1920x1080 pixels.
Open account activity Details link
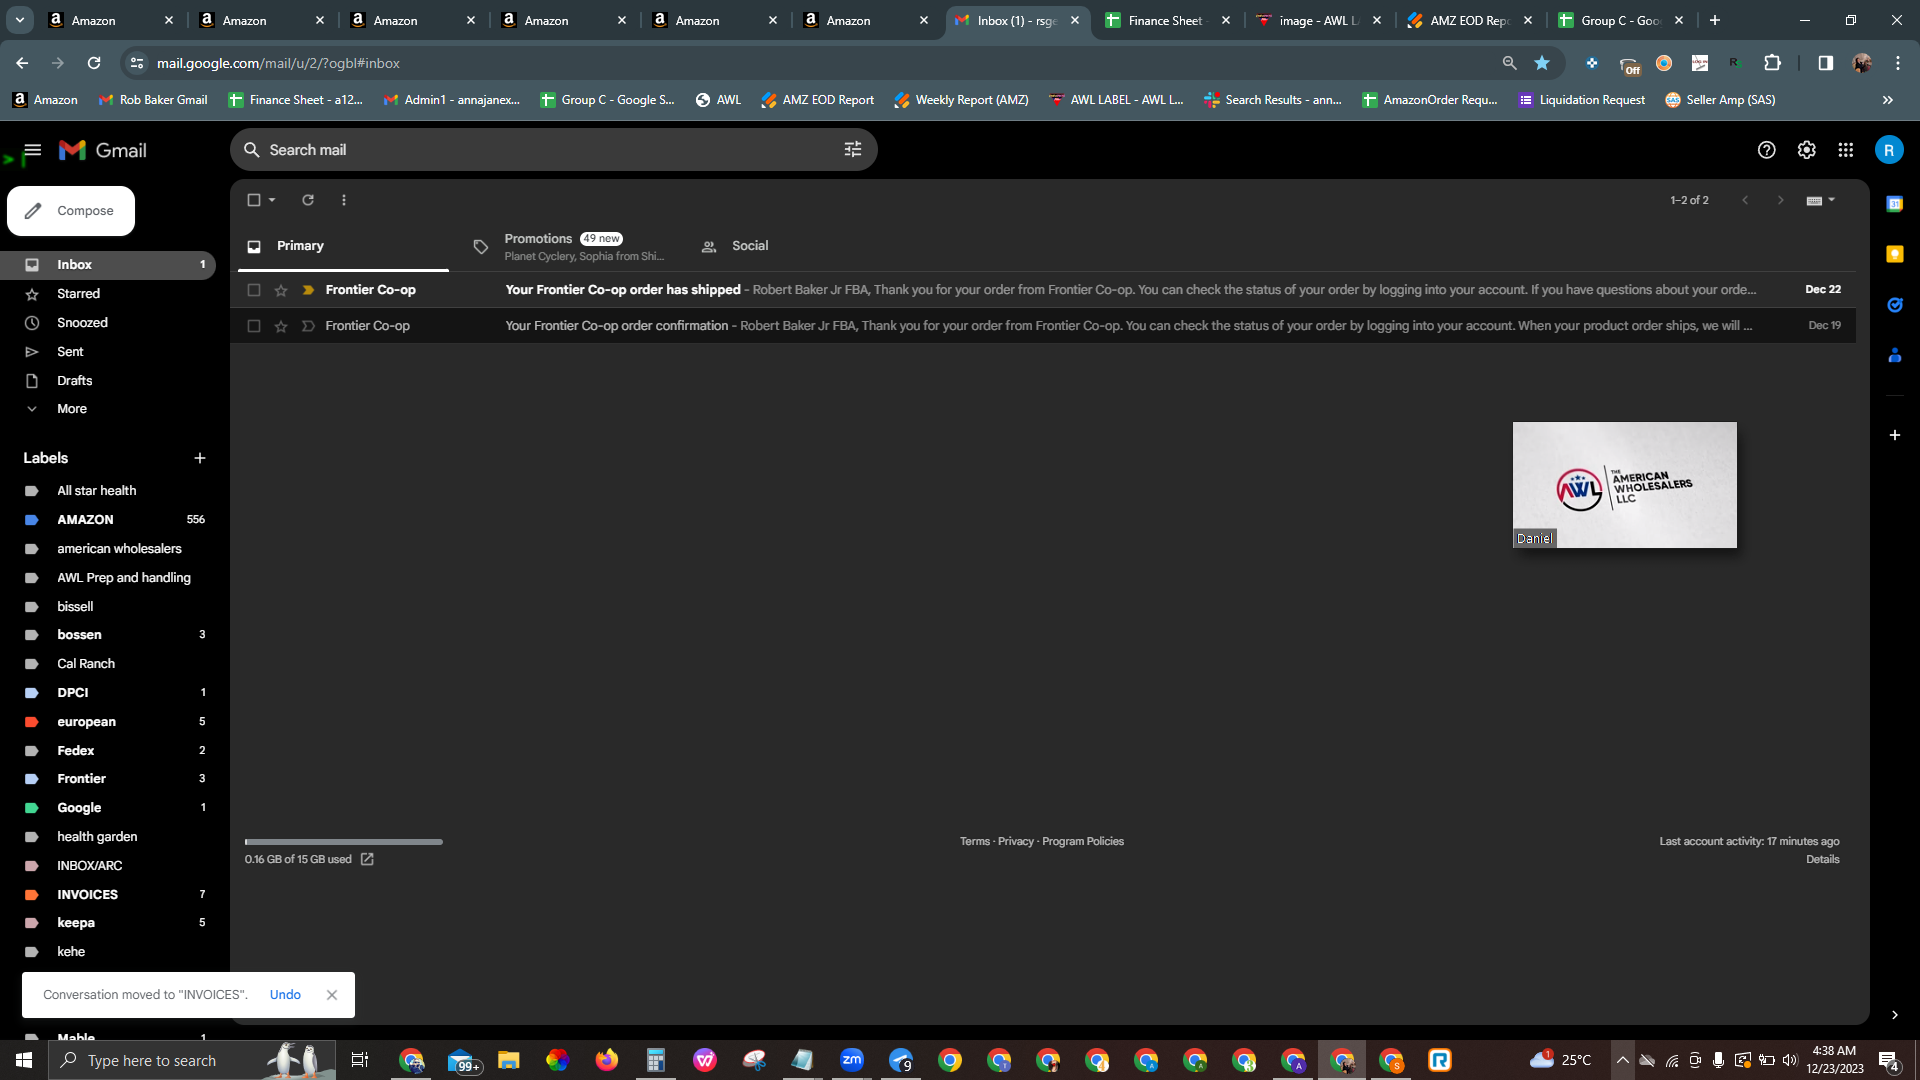tap(1822, 859)
